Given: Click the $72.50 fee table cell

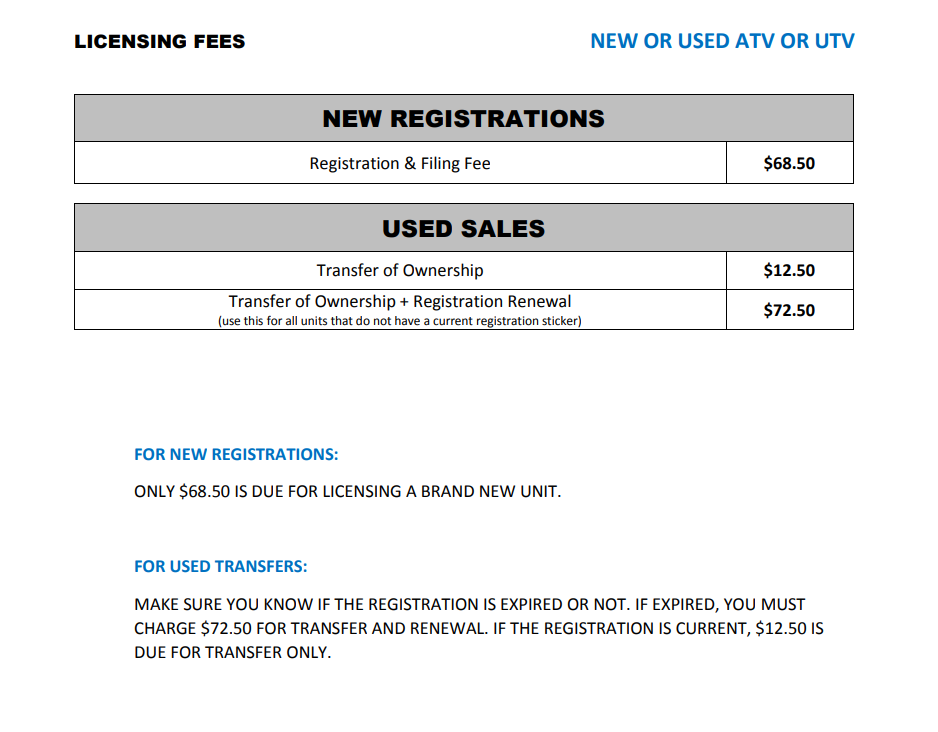Looking at the screenshot, I should tap(789, 310).
